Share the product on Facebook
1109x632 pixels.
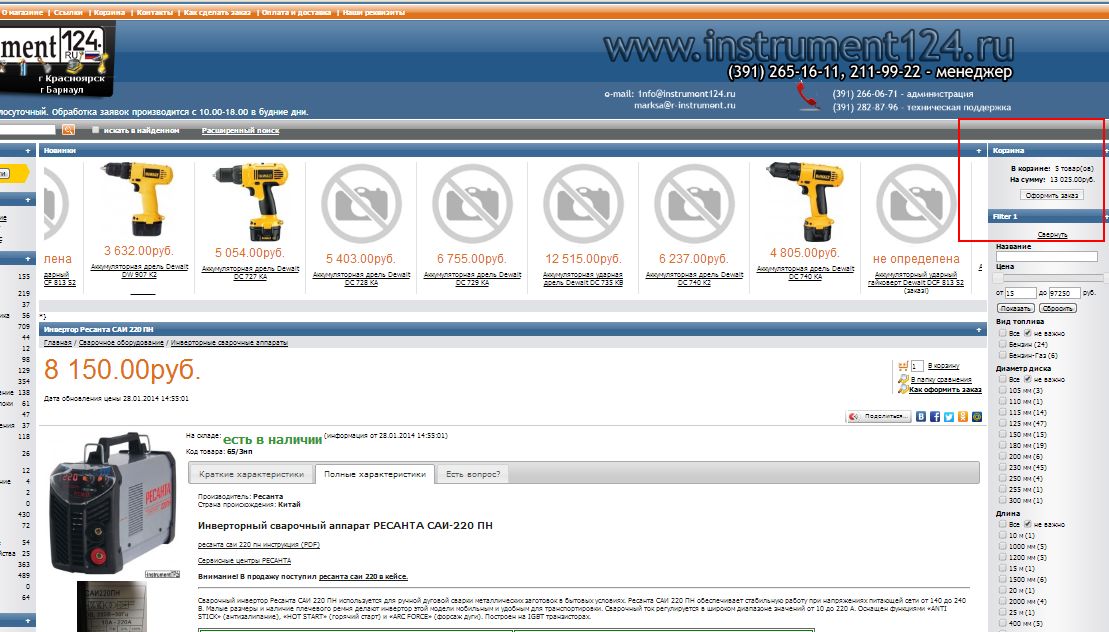coord(935,416)
